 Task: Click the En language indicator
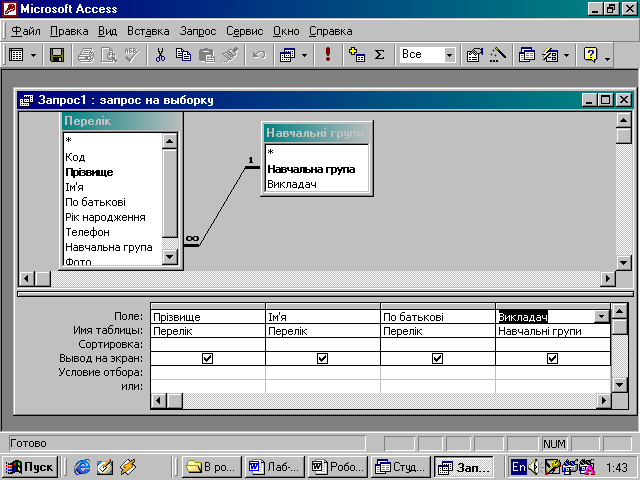coord(518,467)
